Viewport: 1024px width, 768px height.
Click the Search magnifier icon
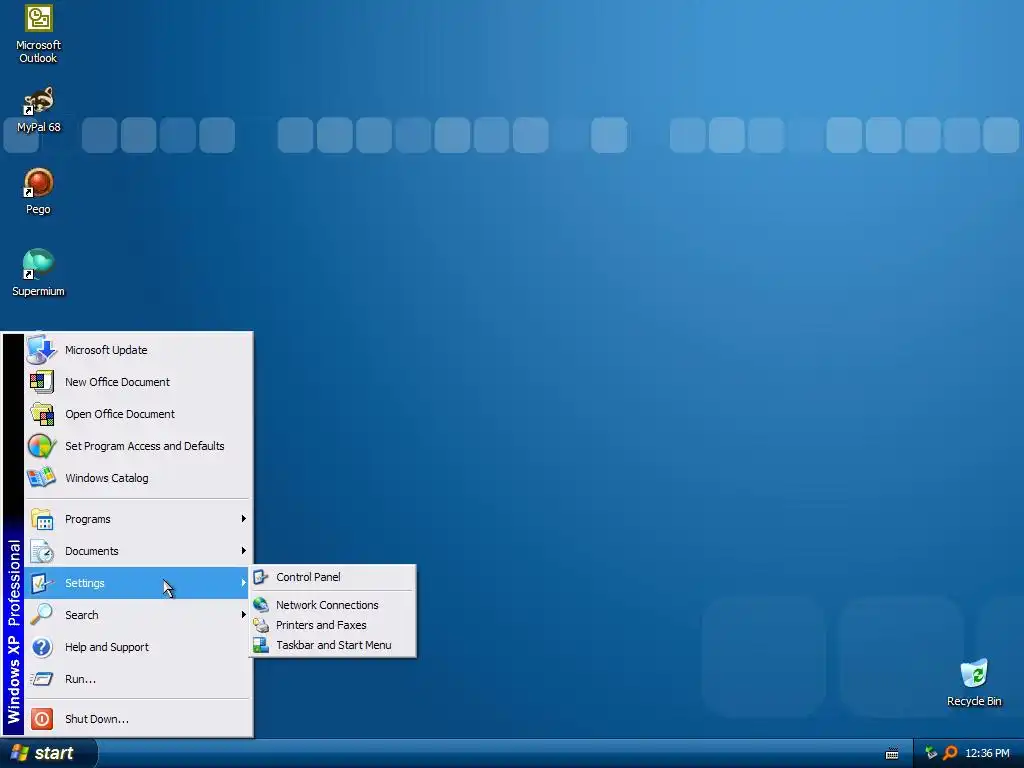pyautogui.click(x=42, y=615)
